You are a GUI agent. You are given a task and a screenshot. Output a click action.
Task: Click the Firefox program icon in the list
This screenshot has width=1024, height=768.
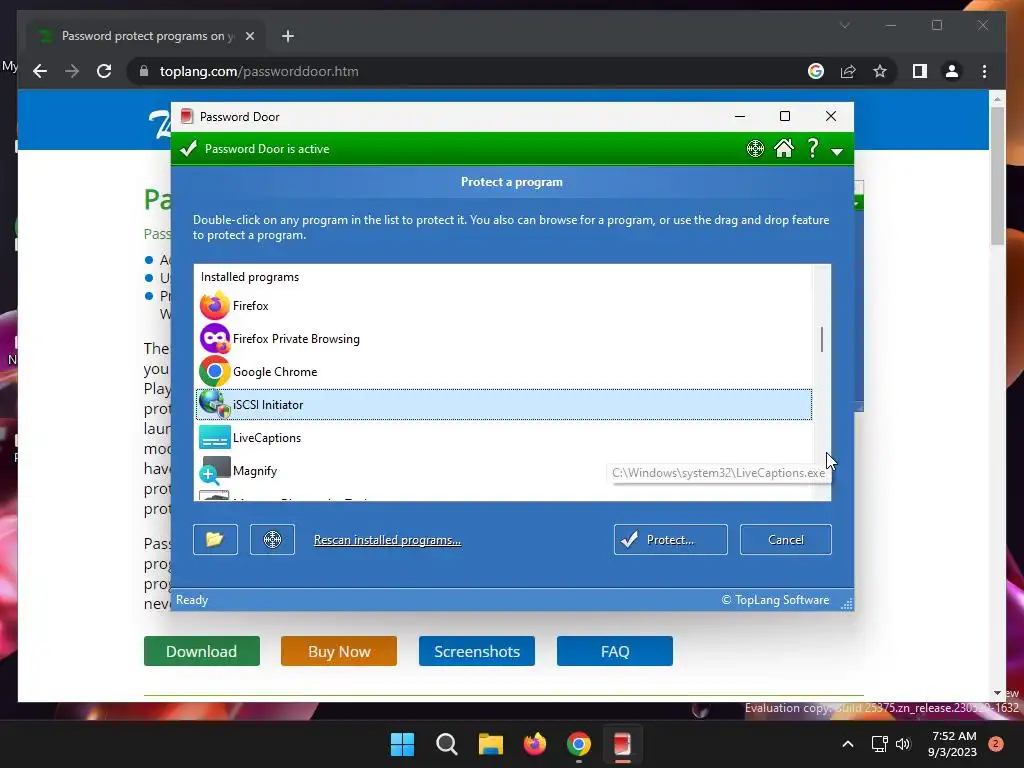click(x=214, y=306)
